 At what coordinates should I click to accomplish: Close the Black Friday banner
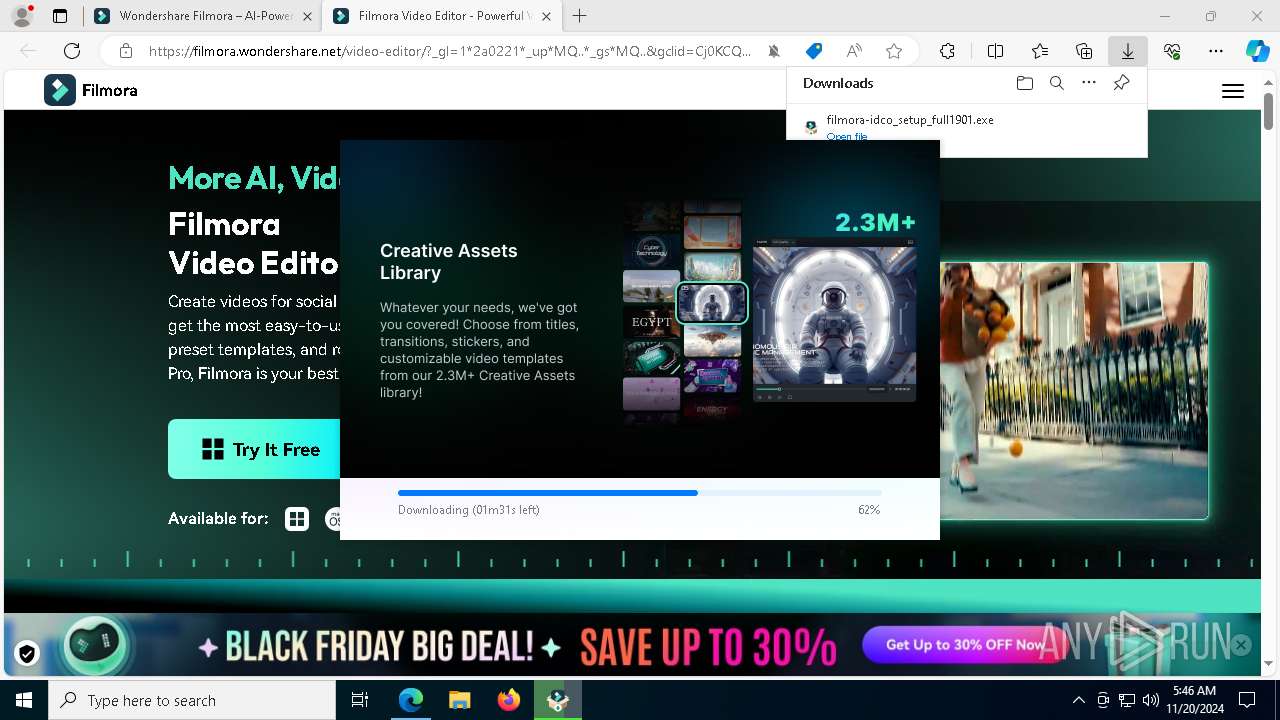point(1241,645)
